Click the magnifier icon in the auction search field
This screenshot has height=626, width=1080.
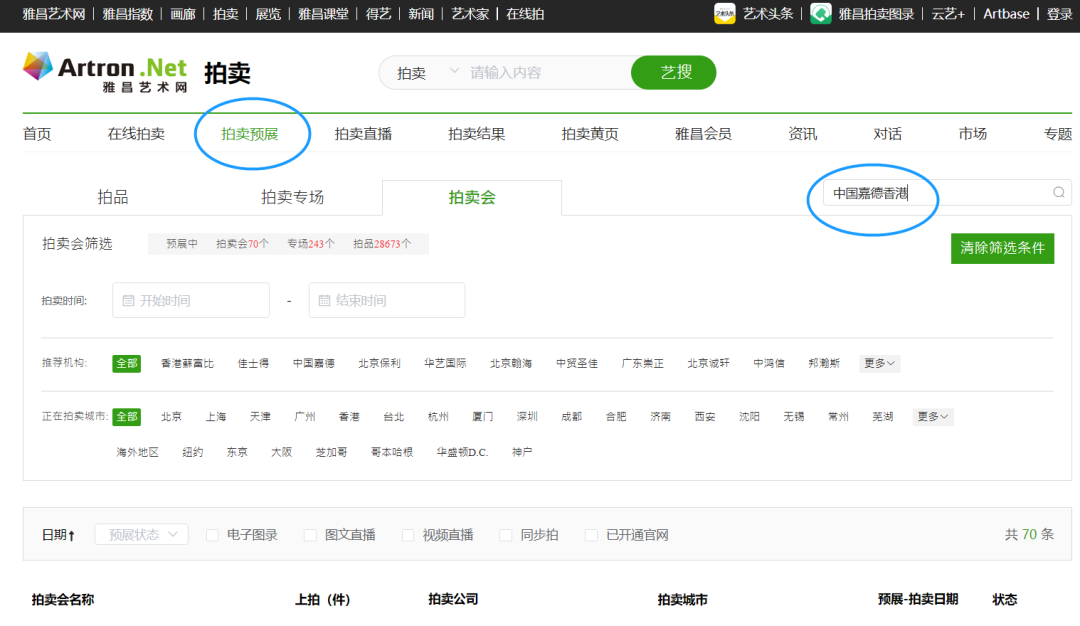pyautogui.click(x=1059, y=193)
